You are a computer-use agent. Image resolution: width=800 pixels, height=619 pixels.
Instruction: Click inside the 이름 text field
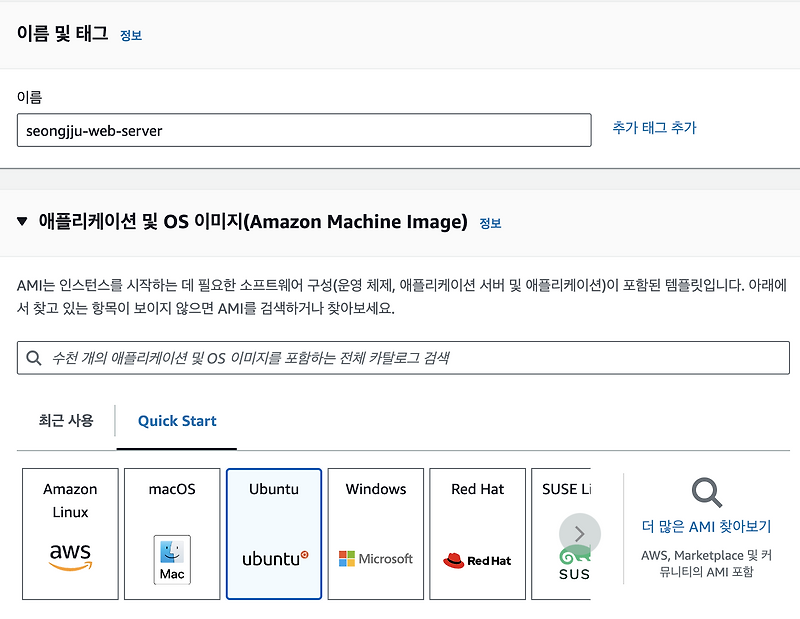[300, 130]
